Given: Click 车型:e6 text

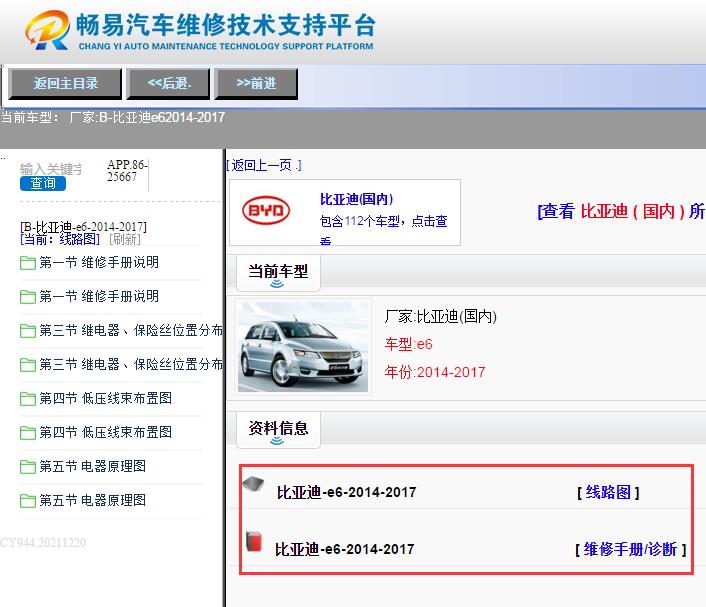Looking at the screenshot, I should coord(408,344).
